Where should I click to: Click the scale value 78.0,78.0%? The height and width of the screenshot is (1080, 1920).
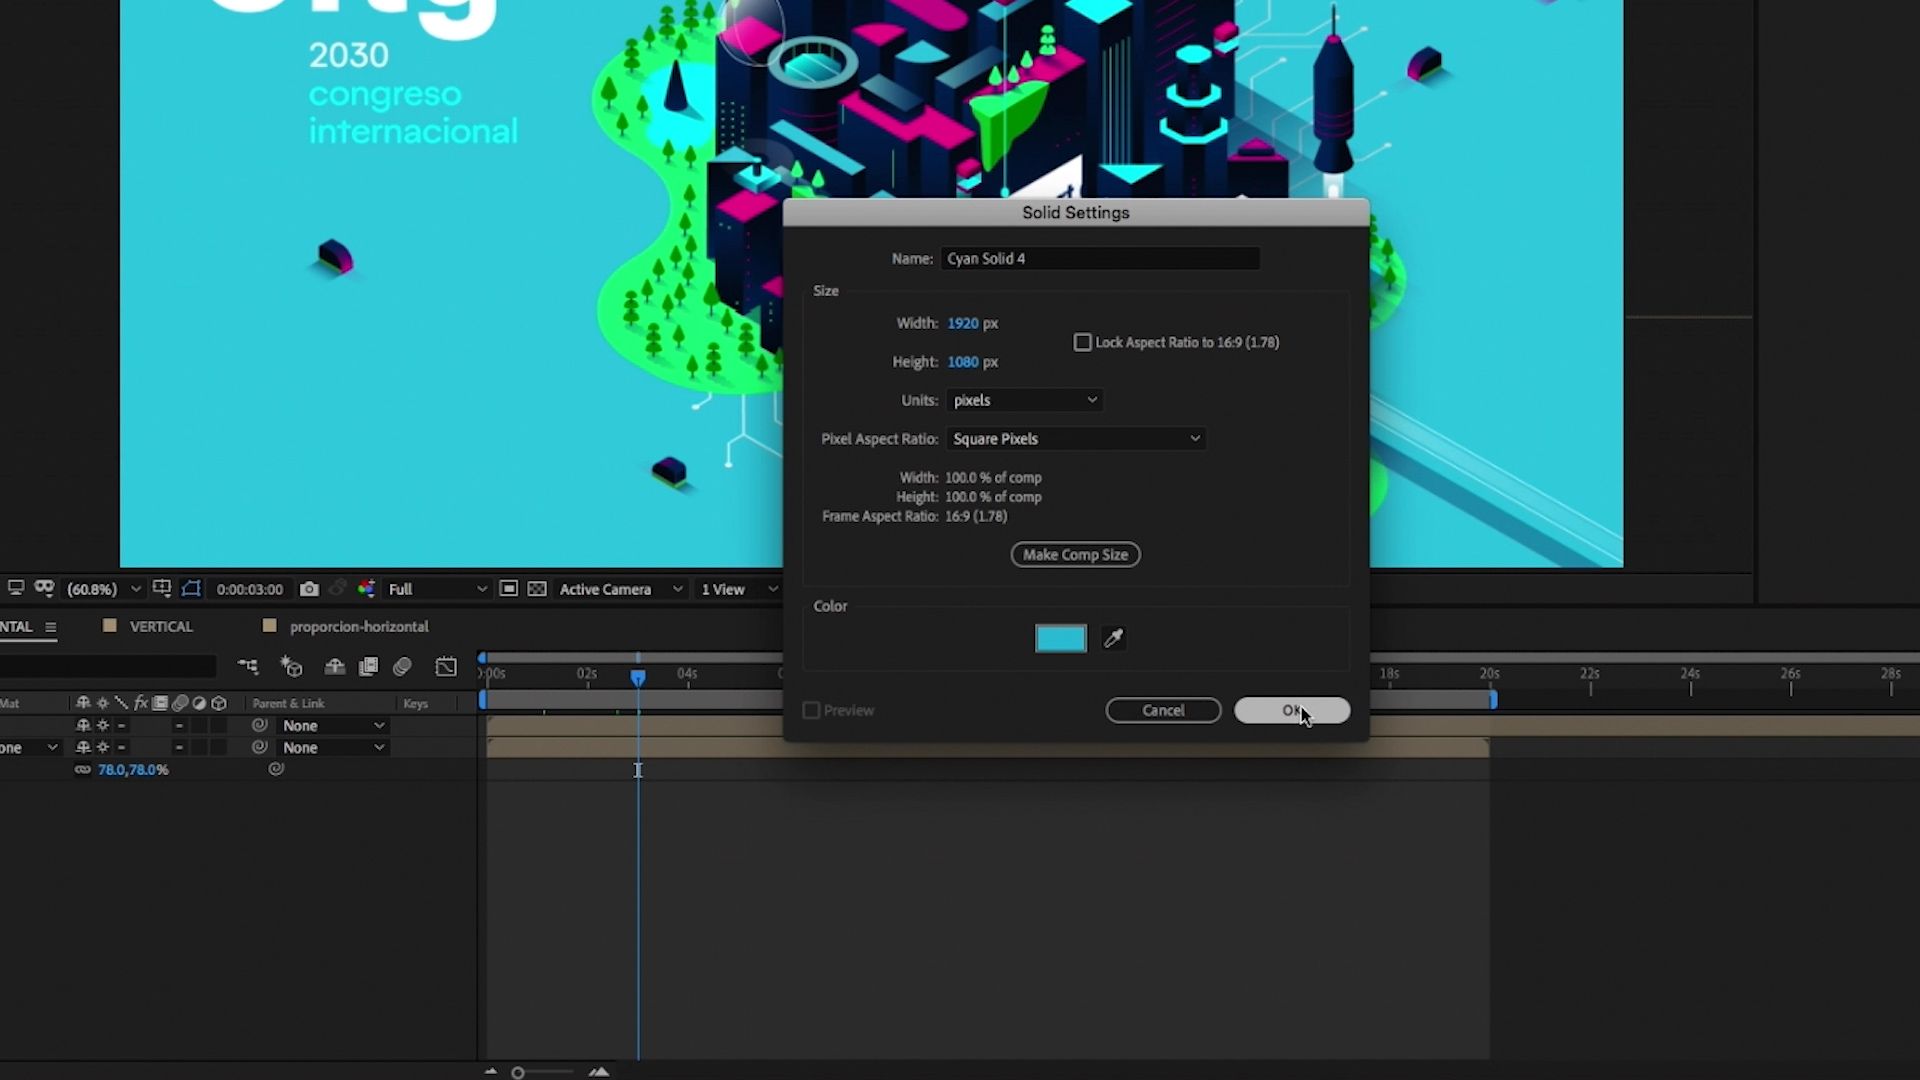[133, 769]
